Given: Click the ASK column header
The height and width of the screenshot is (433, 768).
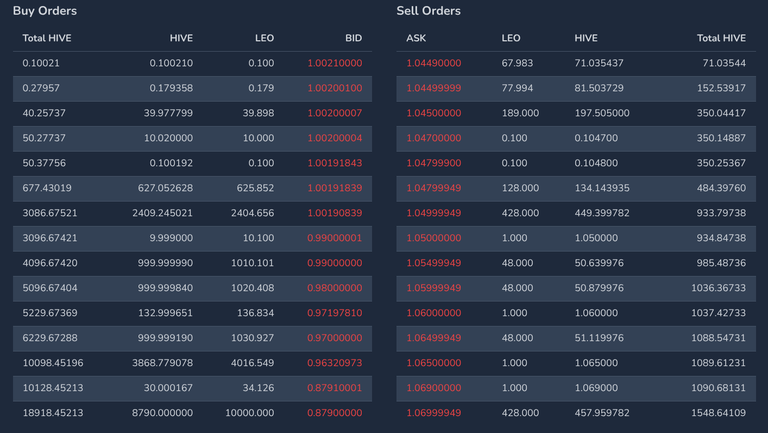Looking at the screenshot, I should point(416,38).
